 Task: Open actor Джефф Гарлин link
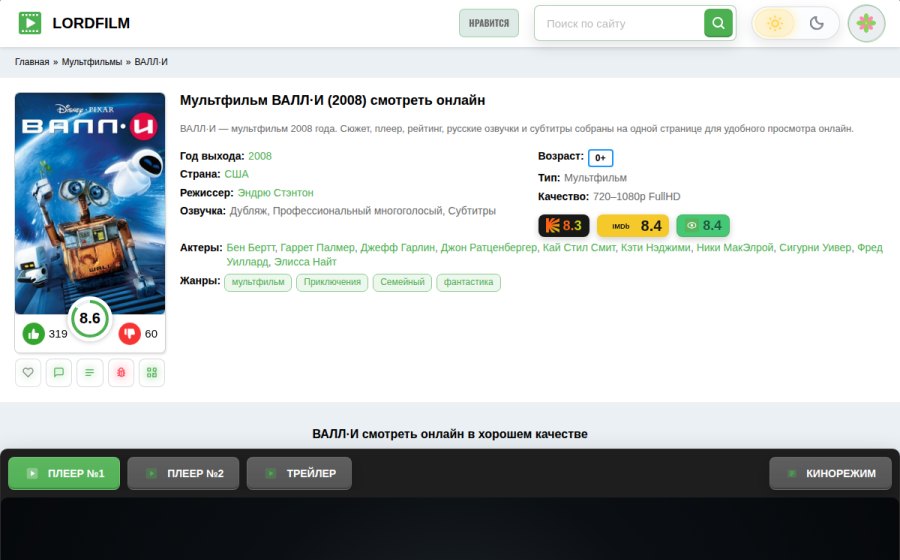(398, 247)
